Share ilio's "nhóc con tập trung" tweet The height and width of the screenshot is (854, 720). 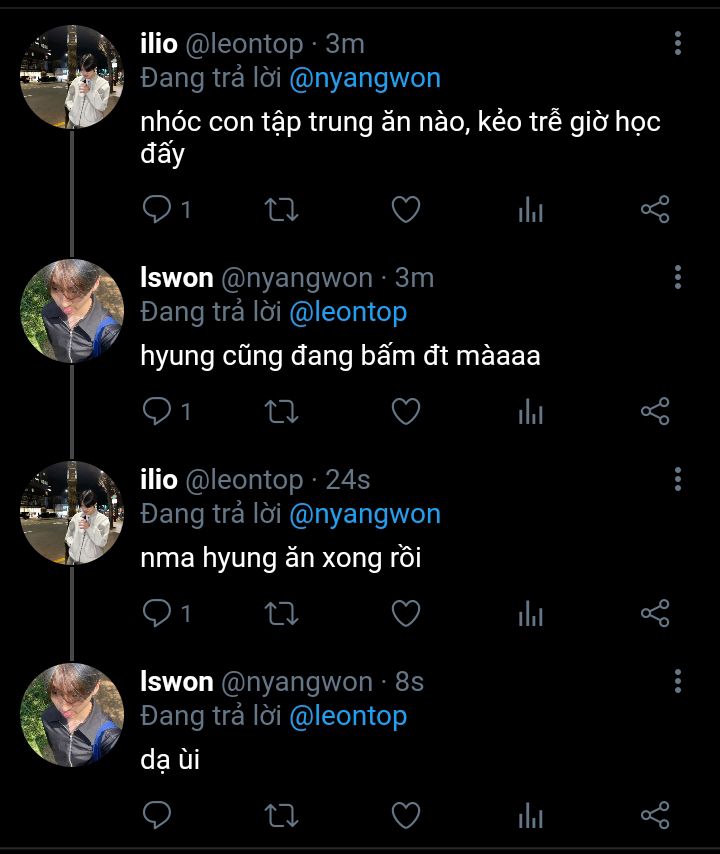click(x=654, y=209)
